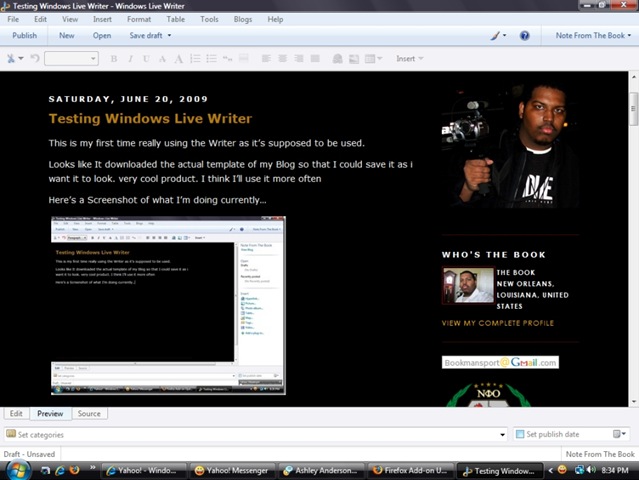Viewport: 639px width, 480px height.
Task: Open the publish date calendar dropdown
Action: [x=619, y=434]
